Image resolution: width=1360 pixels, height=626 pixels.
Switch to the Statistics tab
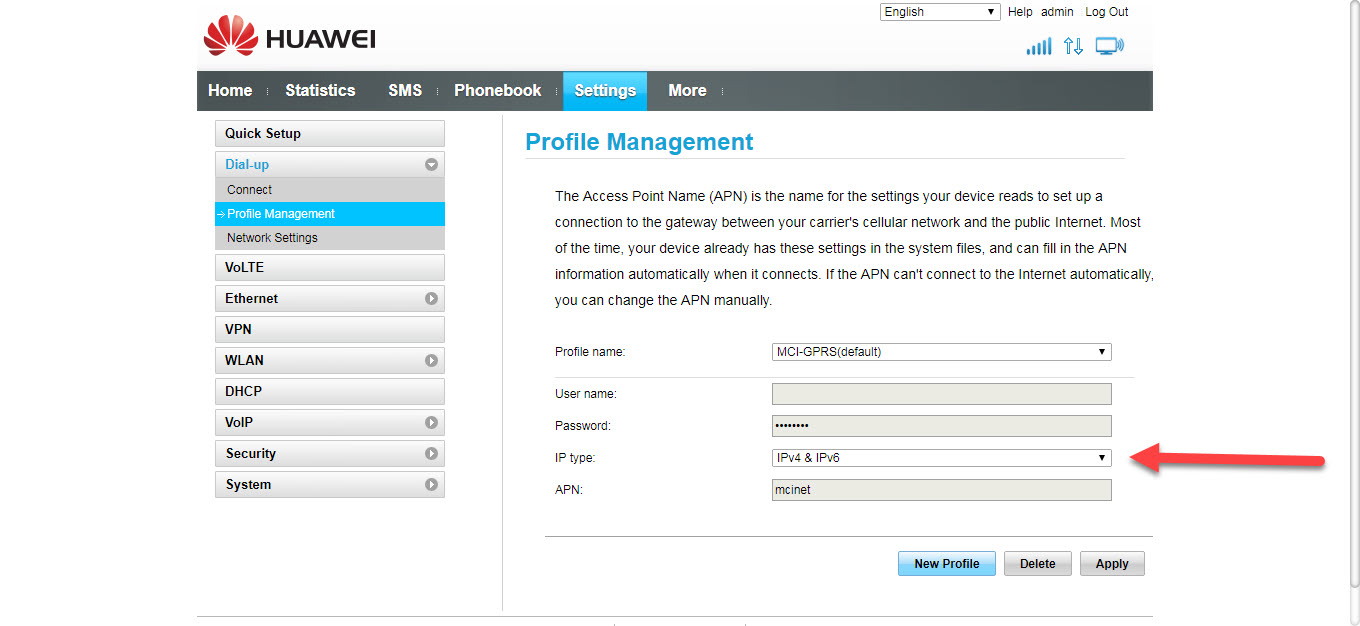click(320, 91)
